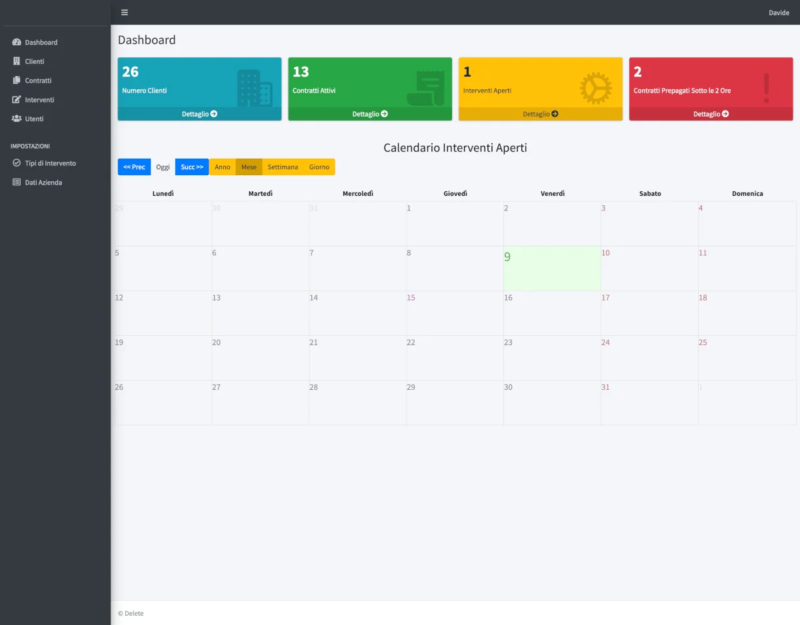Click the building icon next to Clienti

pos(17,61)
